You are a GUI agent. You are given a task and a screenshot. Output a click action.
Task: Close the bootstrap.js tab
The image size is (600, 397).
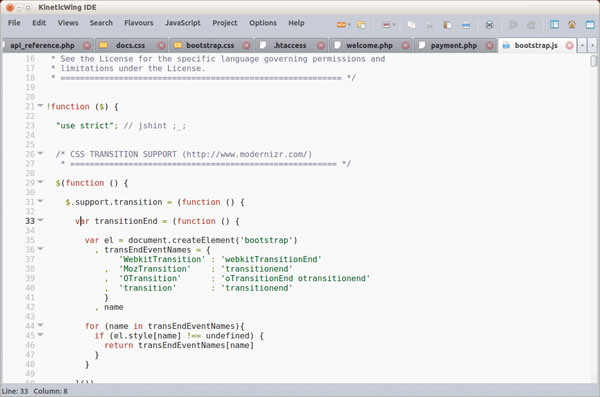click(569, 45)
